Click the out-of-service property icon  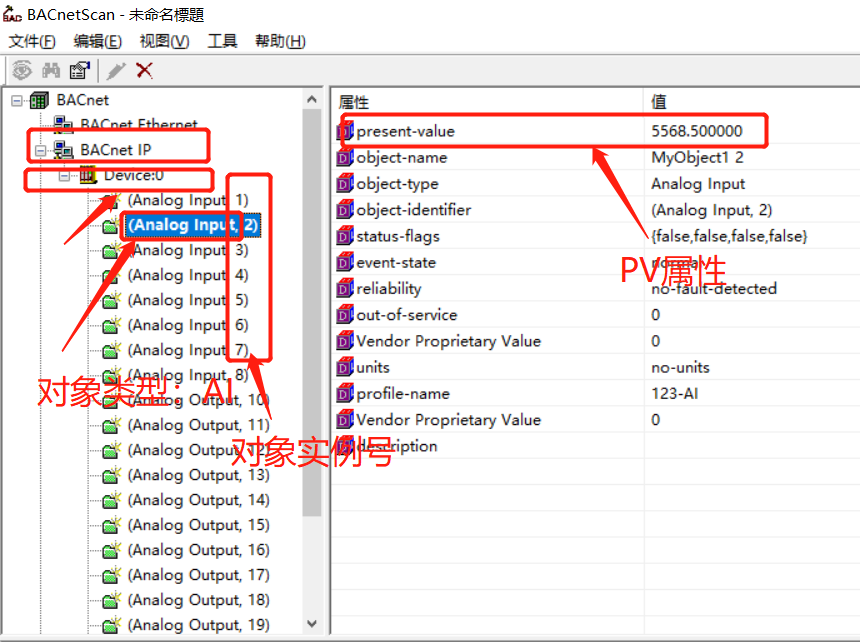345,315
